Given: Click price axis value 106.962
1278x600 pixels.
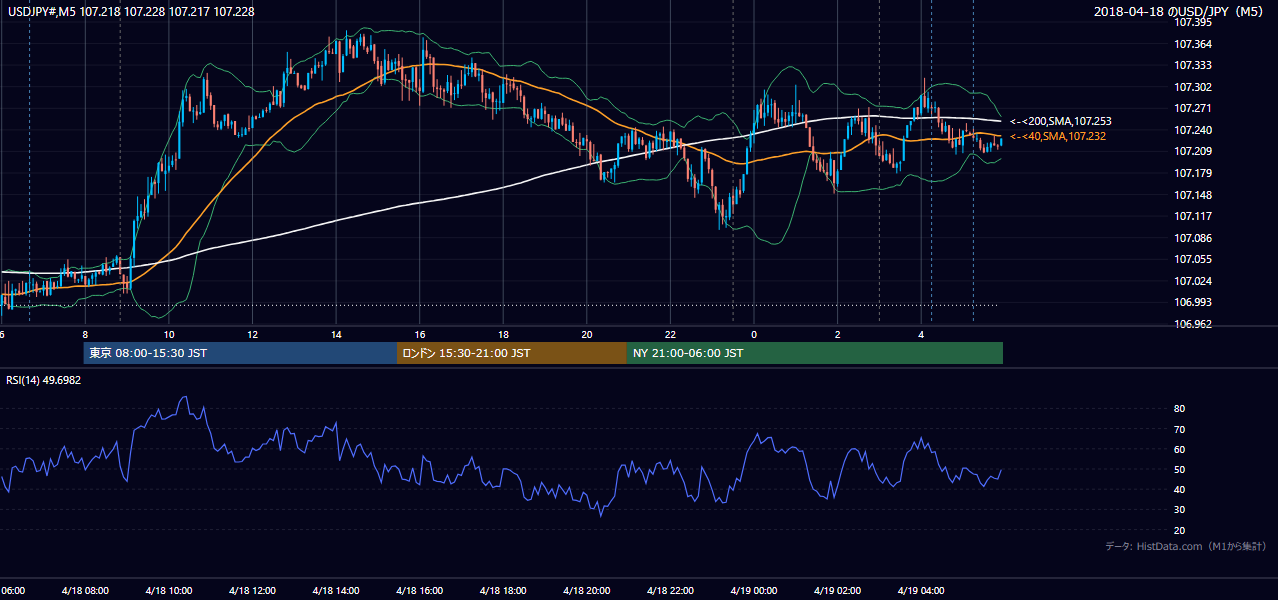Looking at the screenshot, I should 1193,324.
